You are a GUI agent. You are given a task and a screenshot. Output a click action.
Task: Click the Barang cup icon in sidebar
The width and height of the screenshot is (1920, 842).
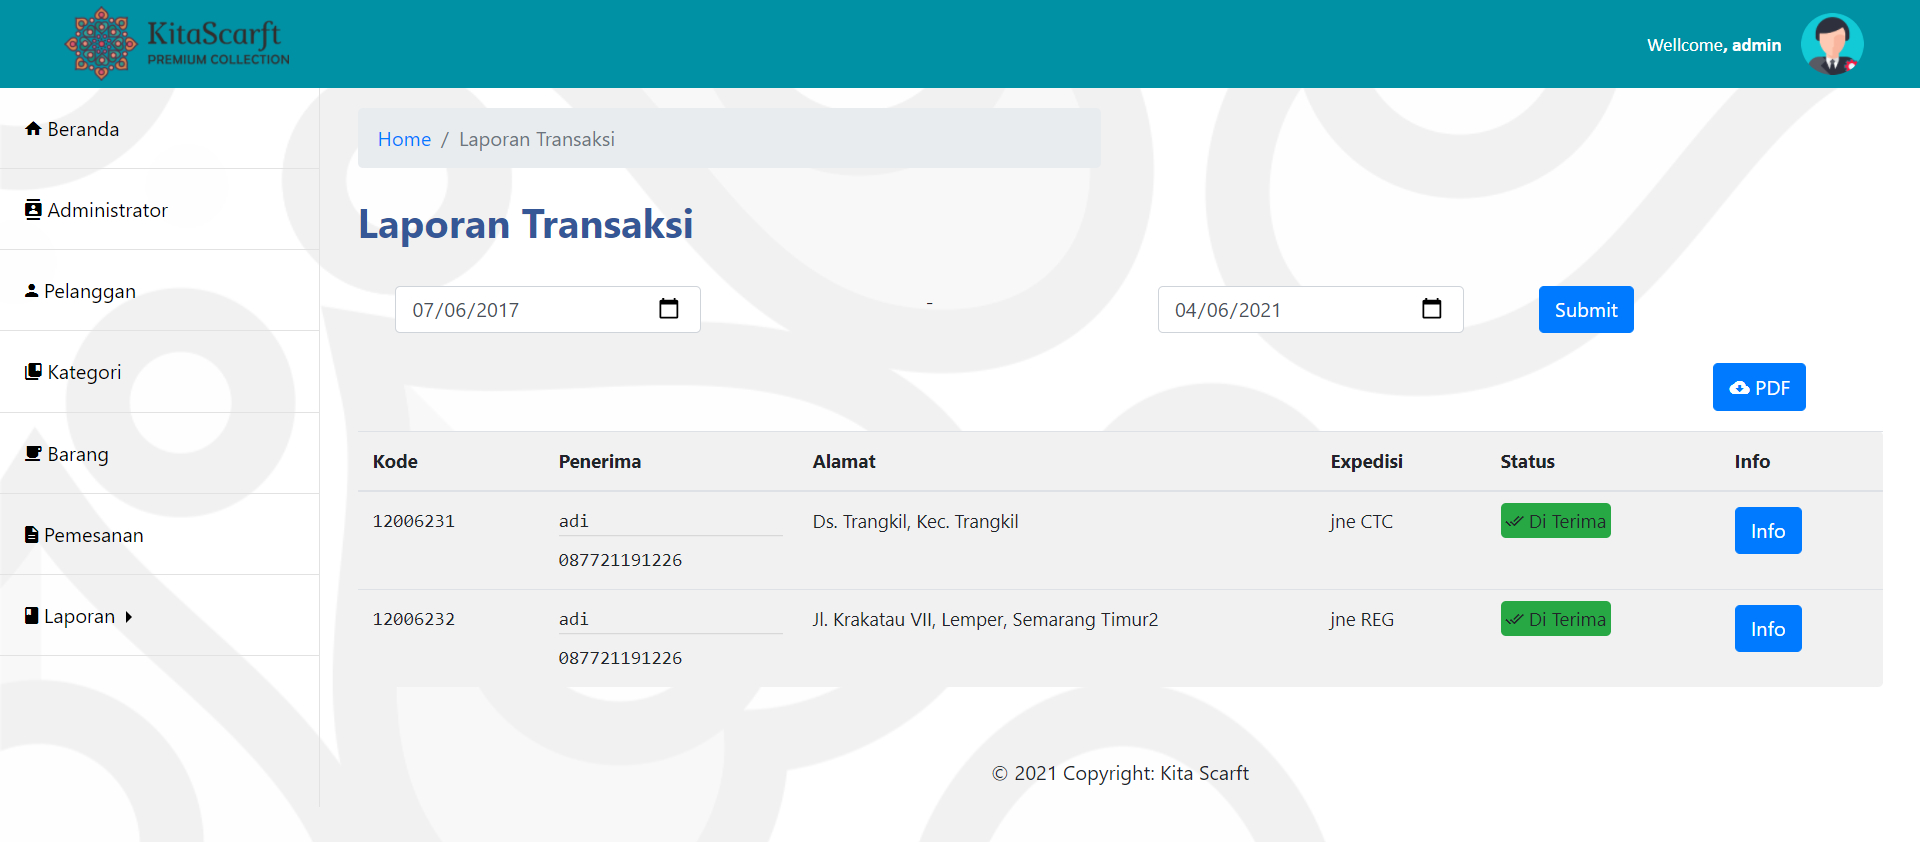tap(33, 454)
